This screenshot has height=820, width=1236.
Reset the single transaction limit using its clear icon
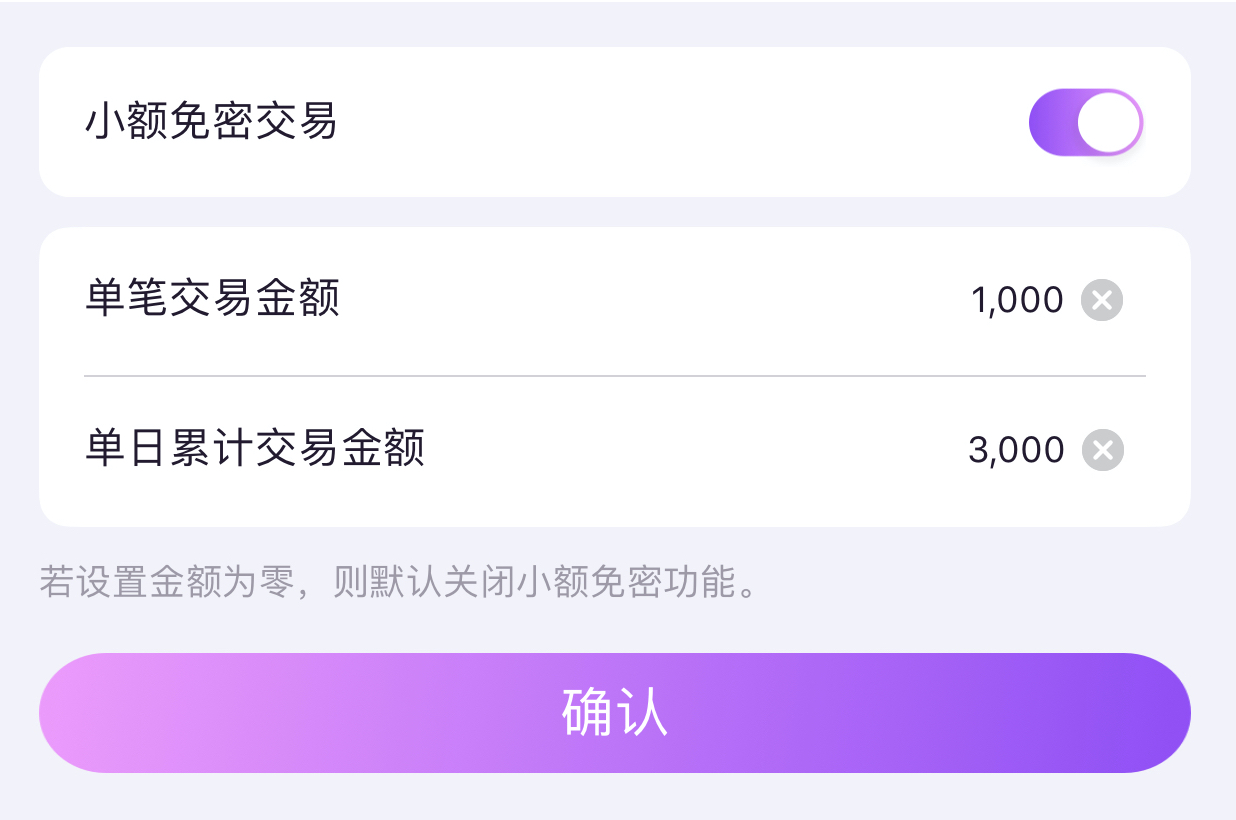click(1102, 300)
